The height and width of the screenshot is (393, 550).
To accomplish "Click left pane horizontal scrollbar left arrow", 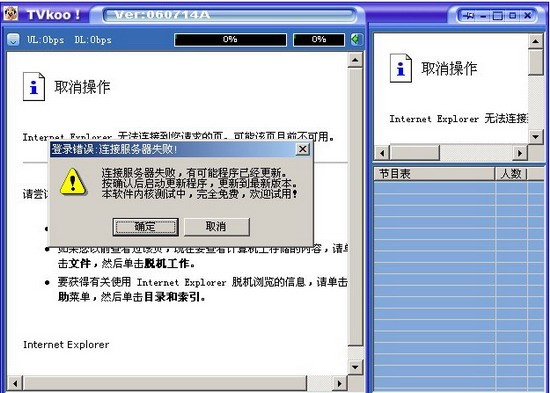I will pos(15,383).
